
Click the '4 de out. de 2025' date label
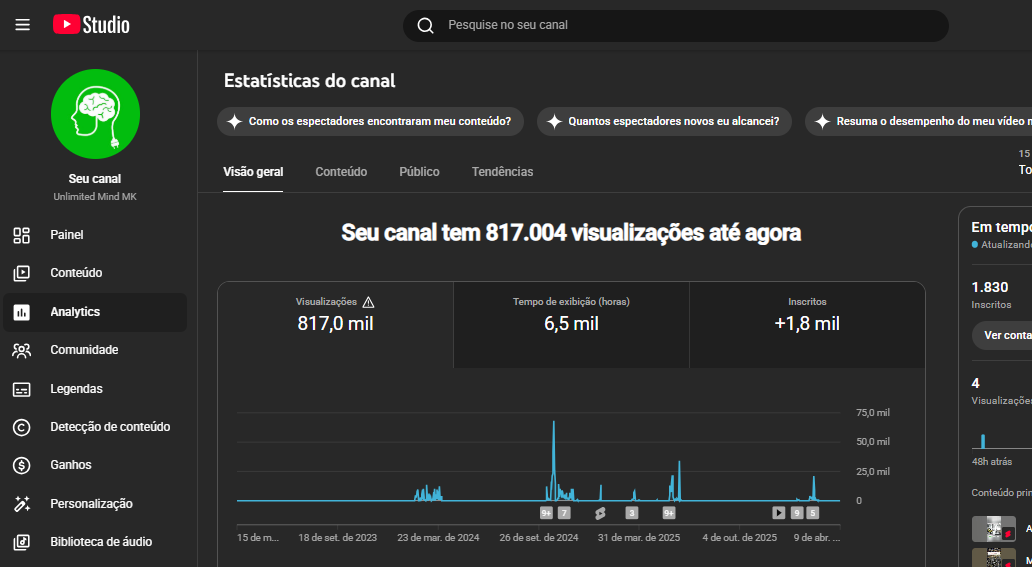coord(740,537)
